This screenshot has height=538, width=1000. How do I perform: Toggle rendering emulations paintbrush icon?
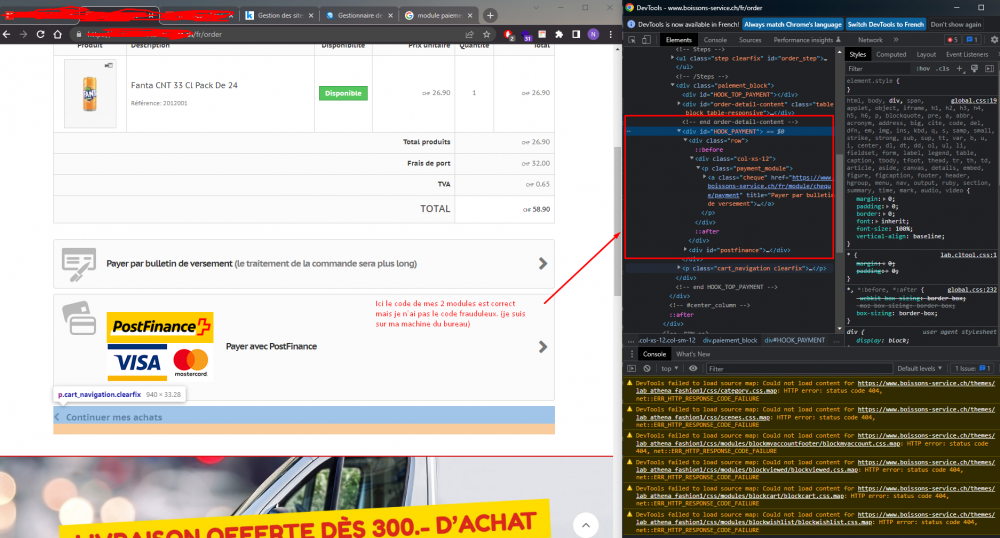[974, 68]
